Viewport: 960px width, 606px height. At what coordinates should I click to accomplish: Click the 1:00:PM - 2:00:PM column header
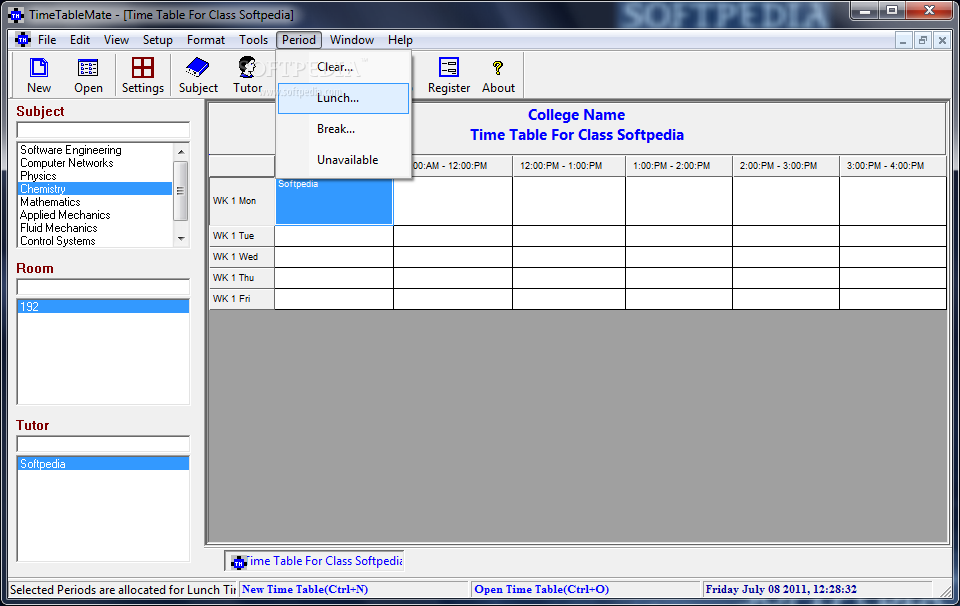[679, 166]
